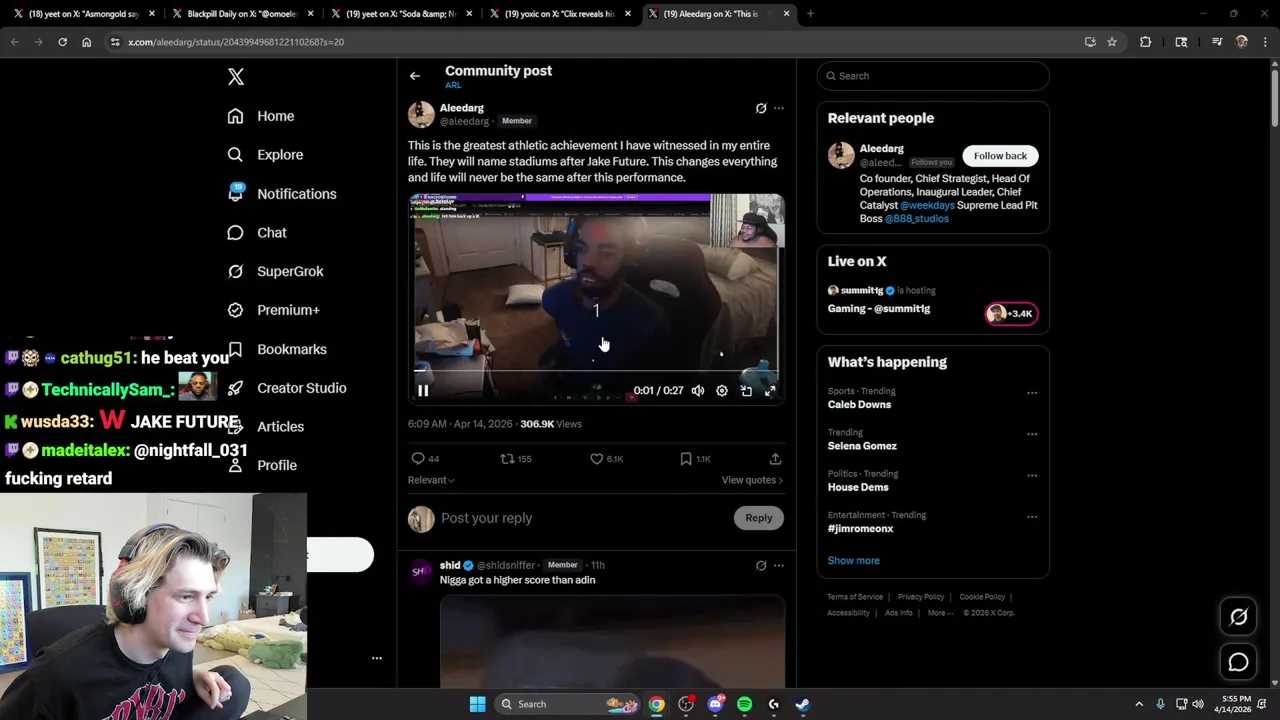Open more options for Caleb Downs trend
Image resolution: width=1280 pixels, height=720 pixels.
(1032, 393)
